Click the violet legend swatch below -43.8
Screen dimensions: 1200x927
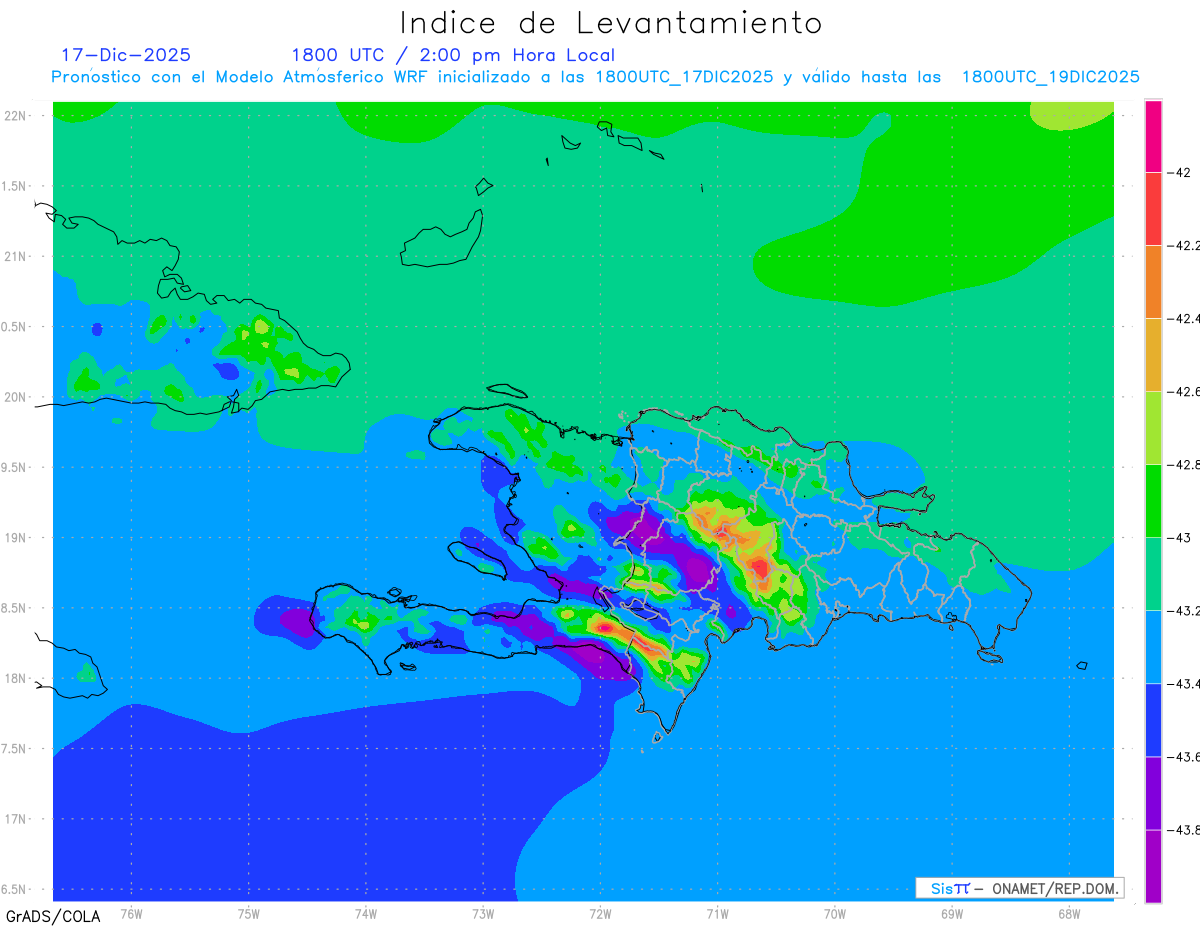pos(1153,866)
